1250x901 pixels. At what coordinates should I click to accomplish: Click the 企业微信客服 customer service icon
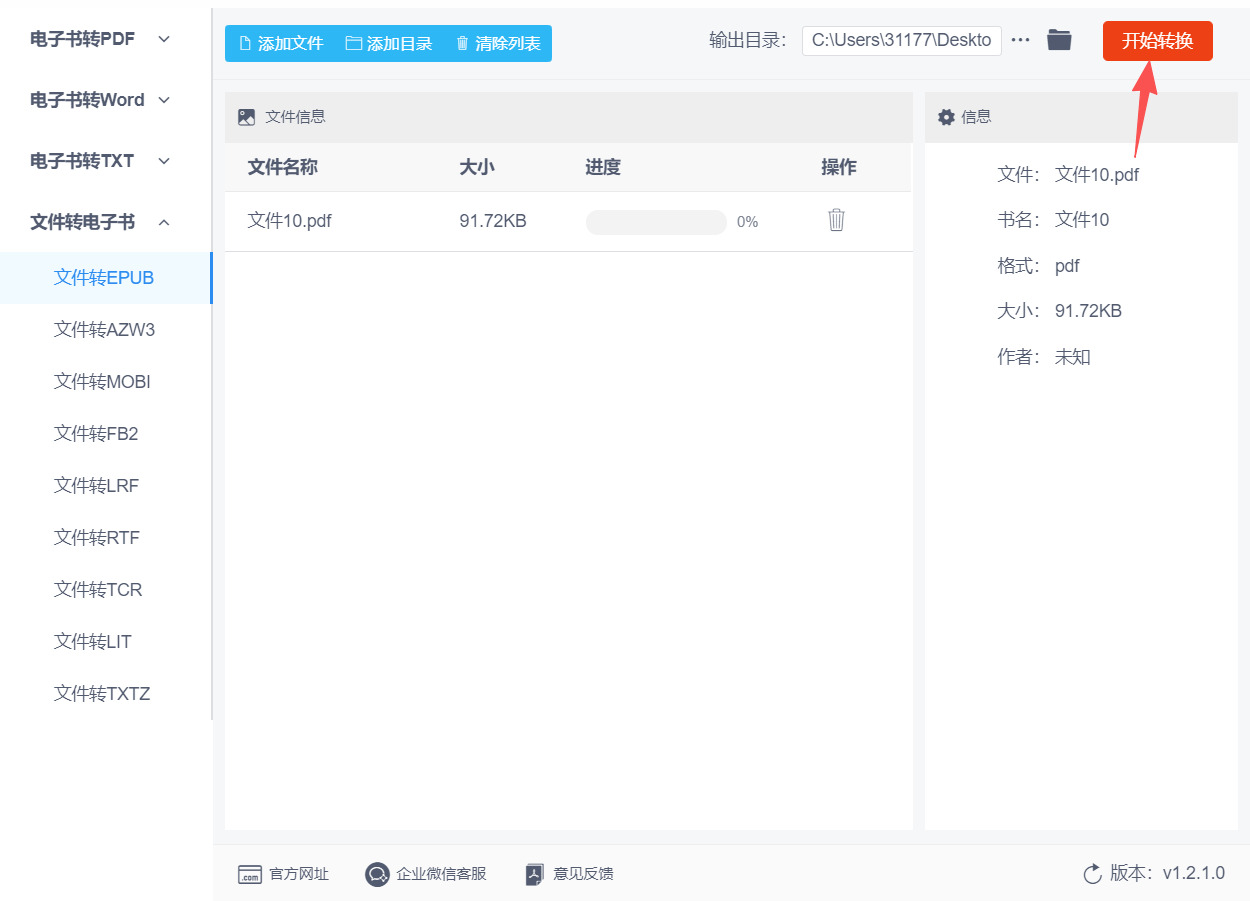pyautogui.click(x=377, y=873)
